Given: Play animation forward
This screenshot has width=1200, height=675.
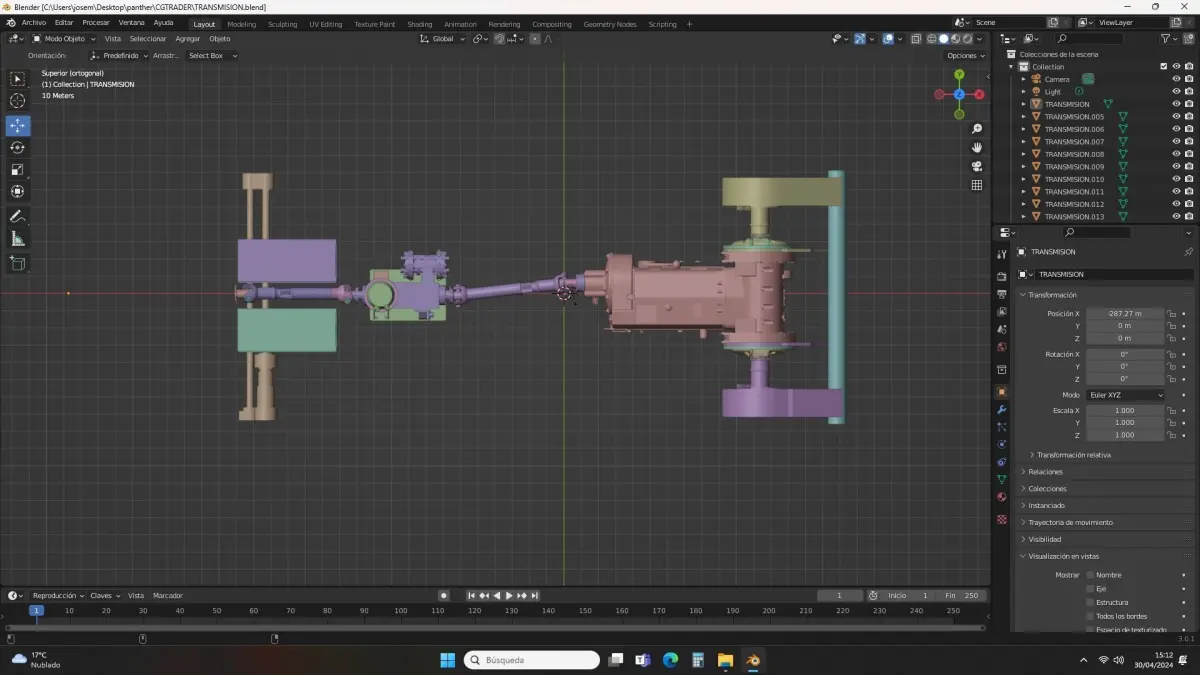Looking at the screenshot, I should (x=509, y=596).
